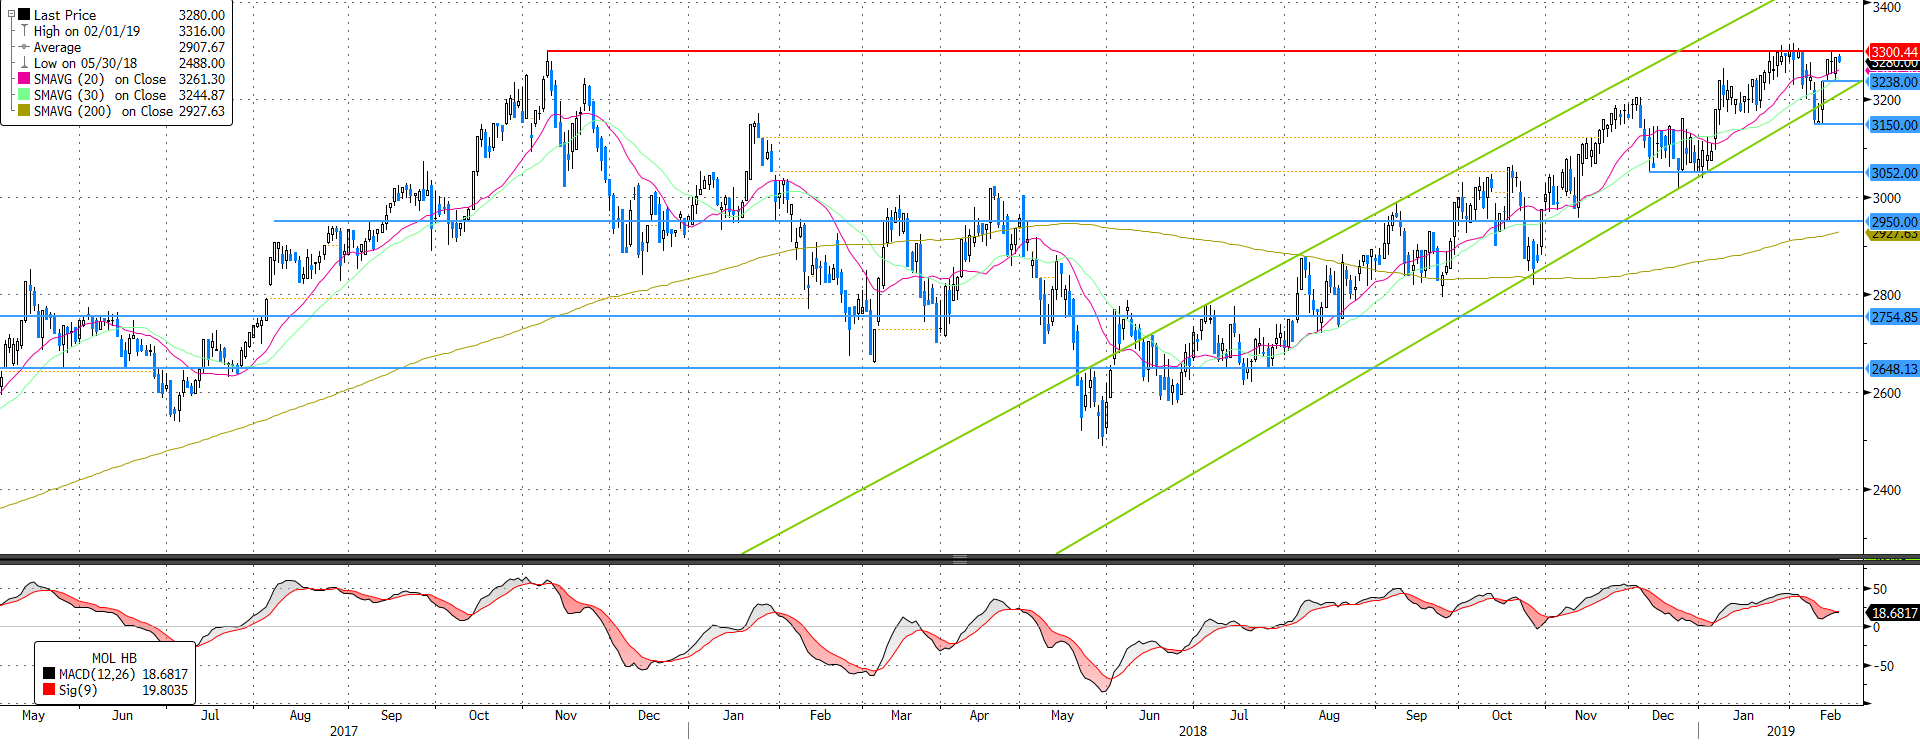Collapse the price legend tree
Image resolution: width=1920 pixels, height=744 pixels.
click(12, 14)
